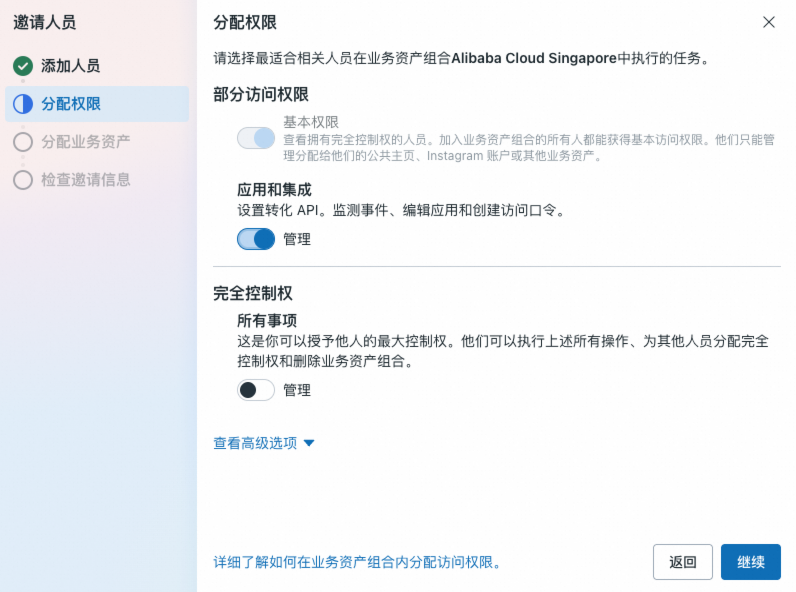Screen dimensions: 796x592
Task: Open the 检查邀请信息 step
Action: click(x=85, y=180)
